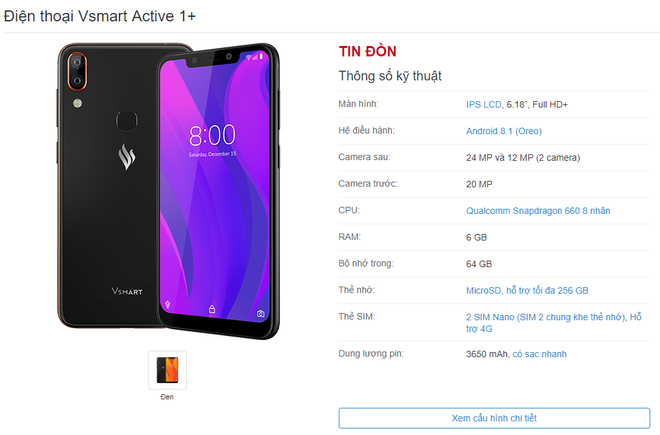Click the lock icon on phone screen

tap(212, 309)
